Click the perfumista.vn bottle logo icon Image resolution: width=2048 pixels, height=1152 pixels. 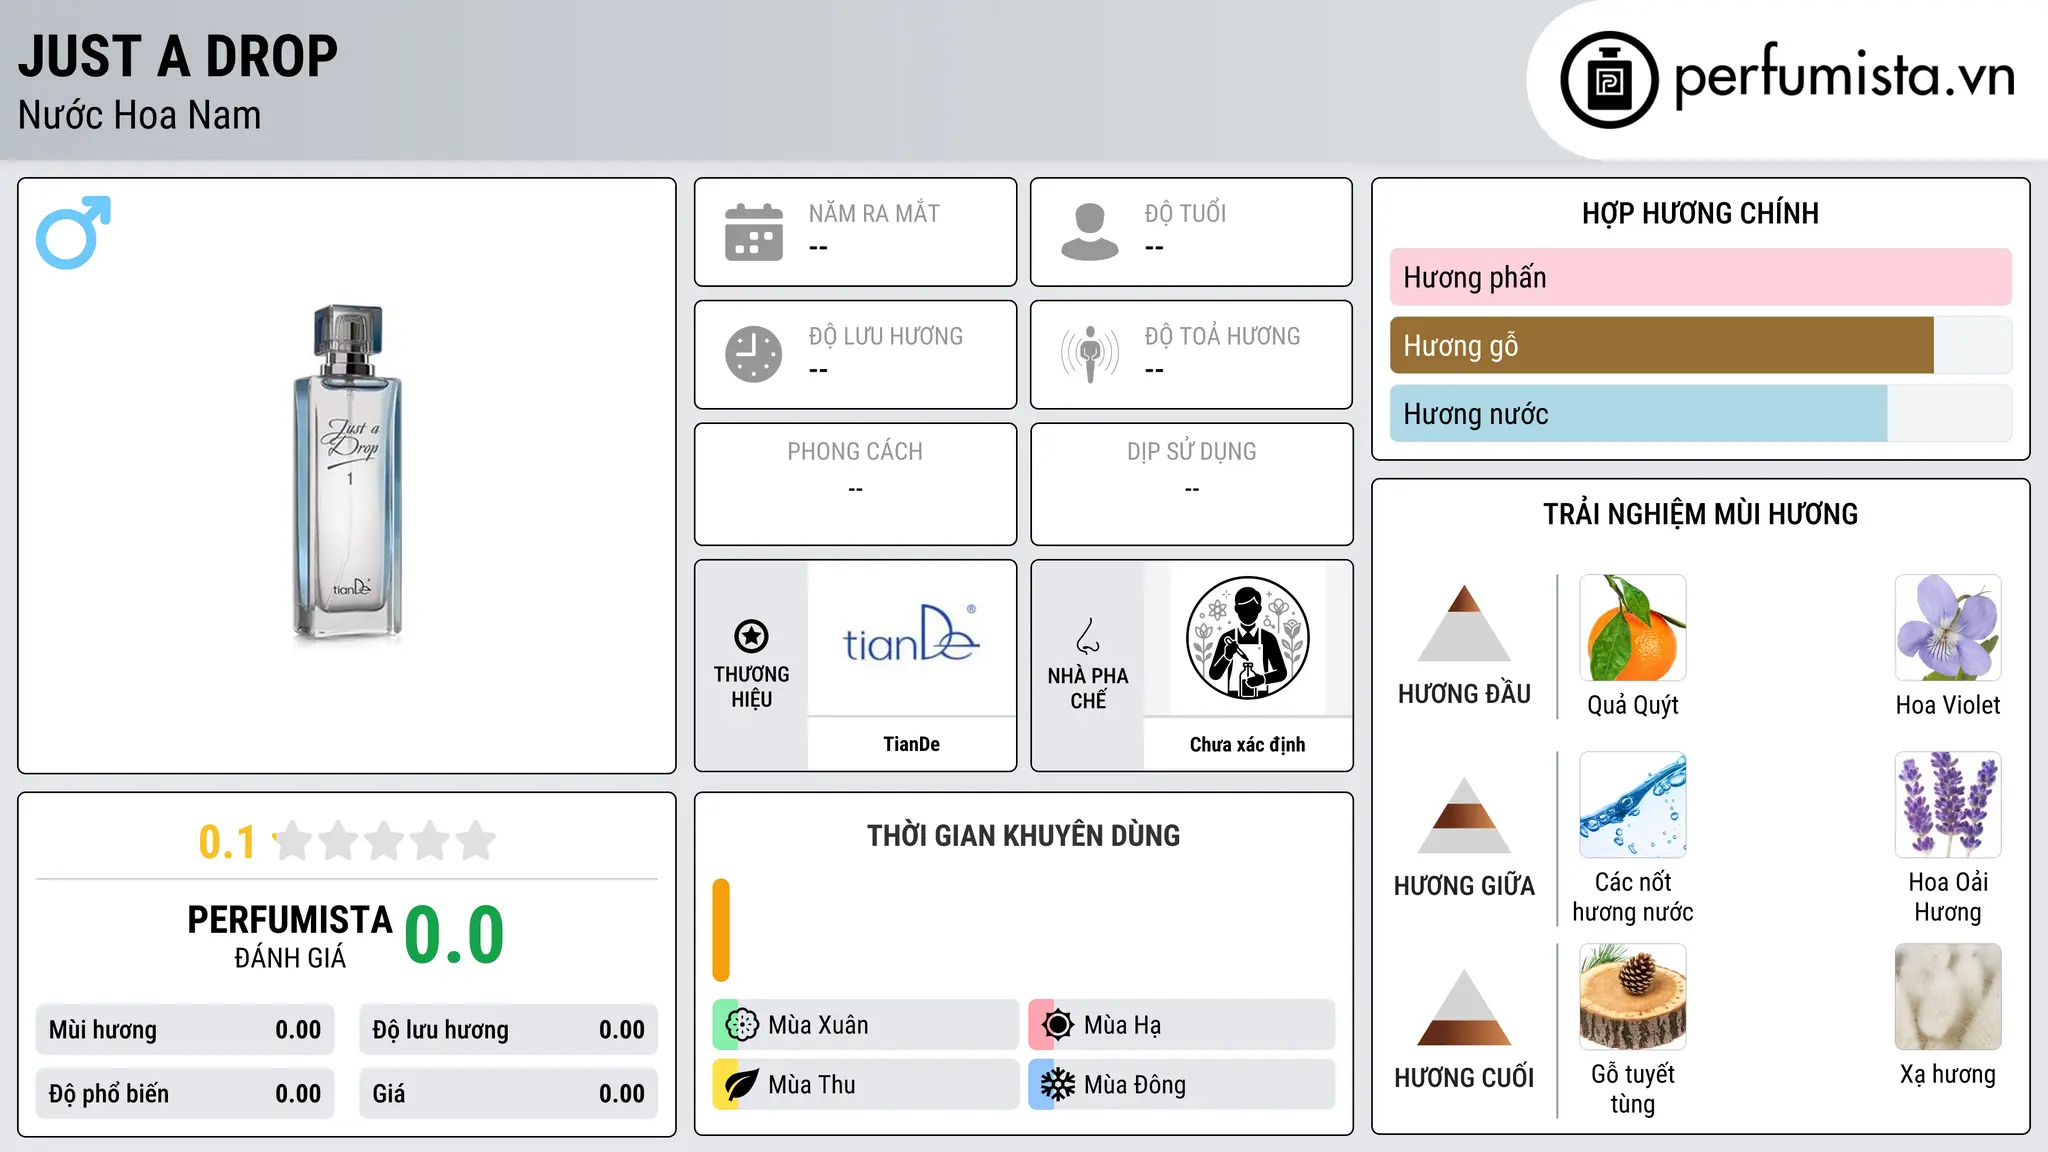(1609, 80)
